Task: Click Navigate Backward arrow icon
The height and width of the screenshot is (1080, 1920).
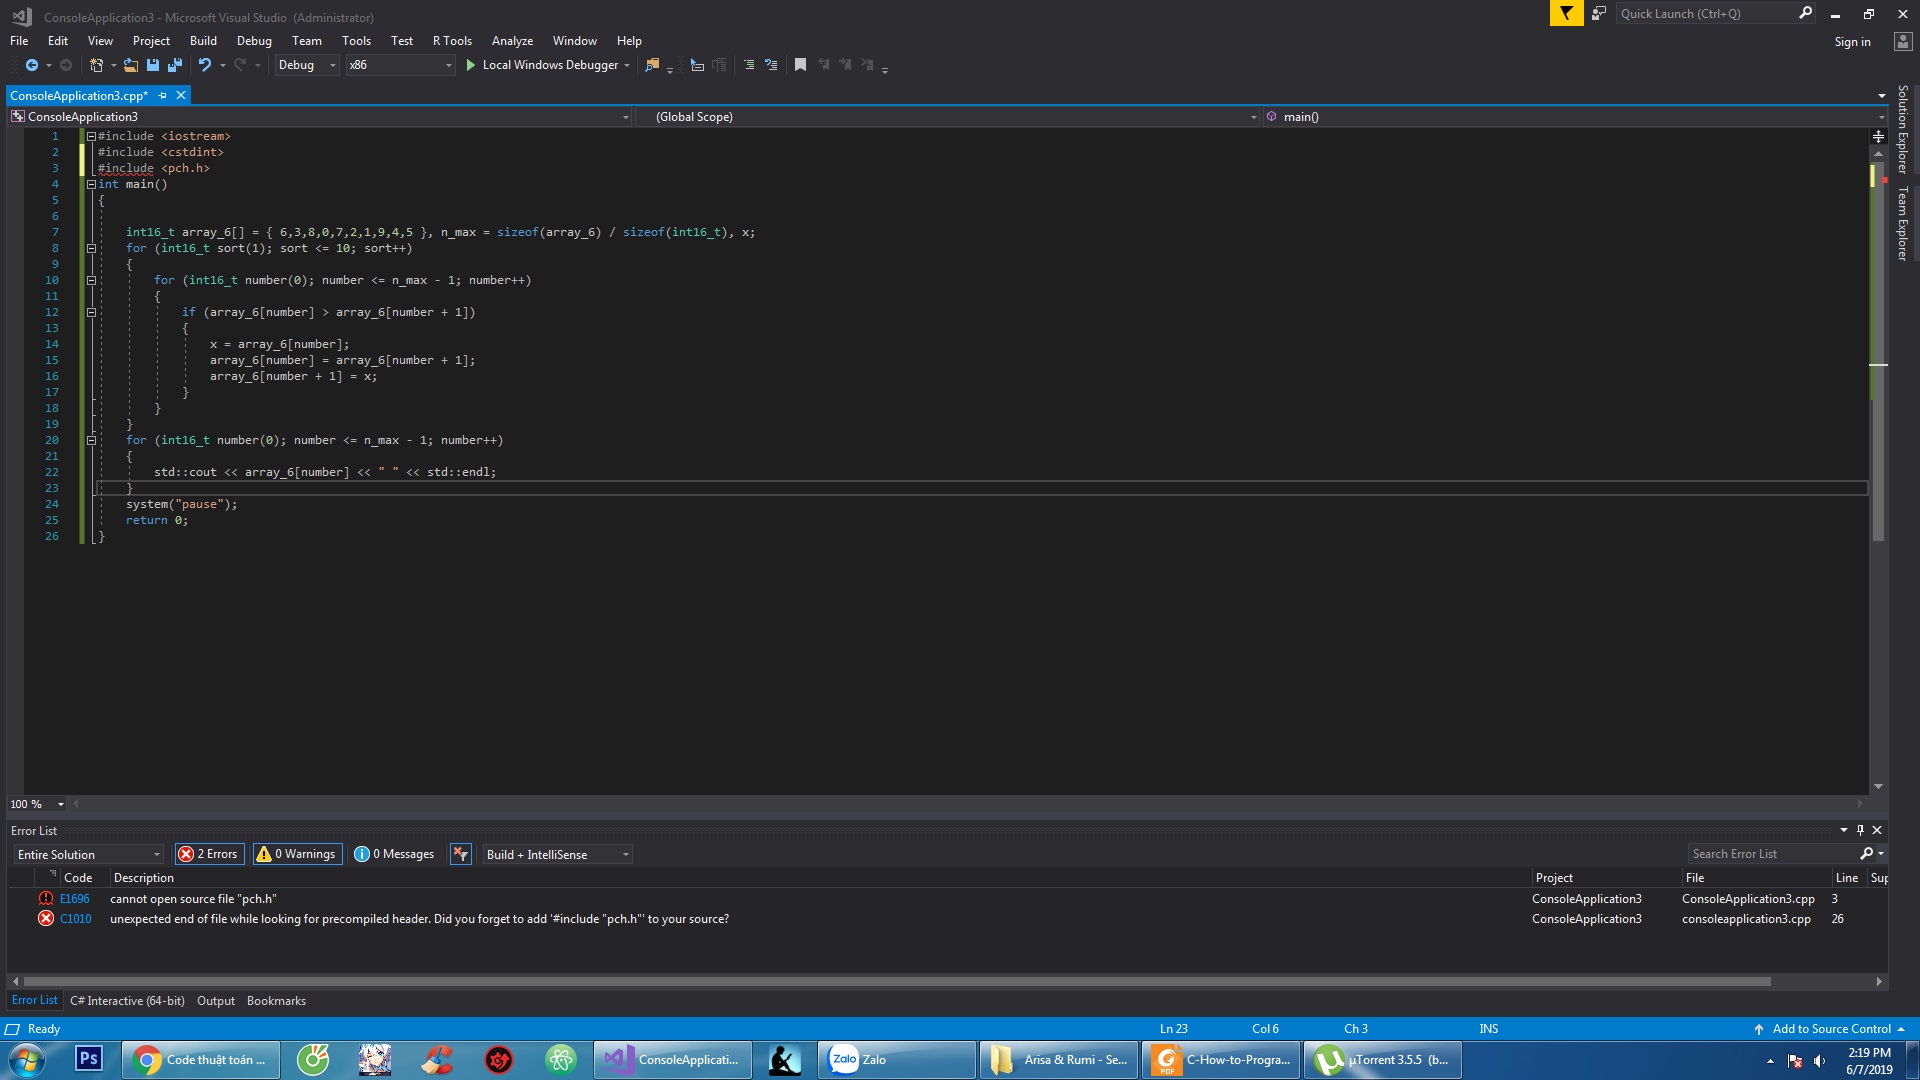Action: [32, 65]
